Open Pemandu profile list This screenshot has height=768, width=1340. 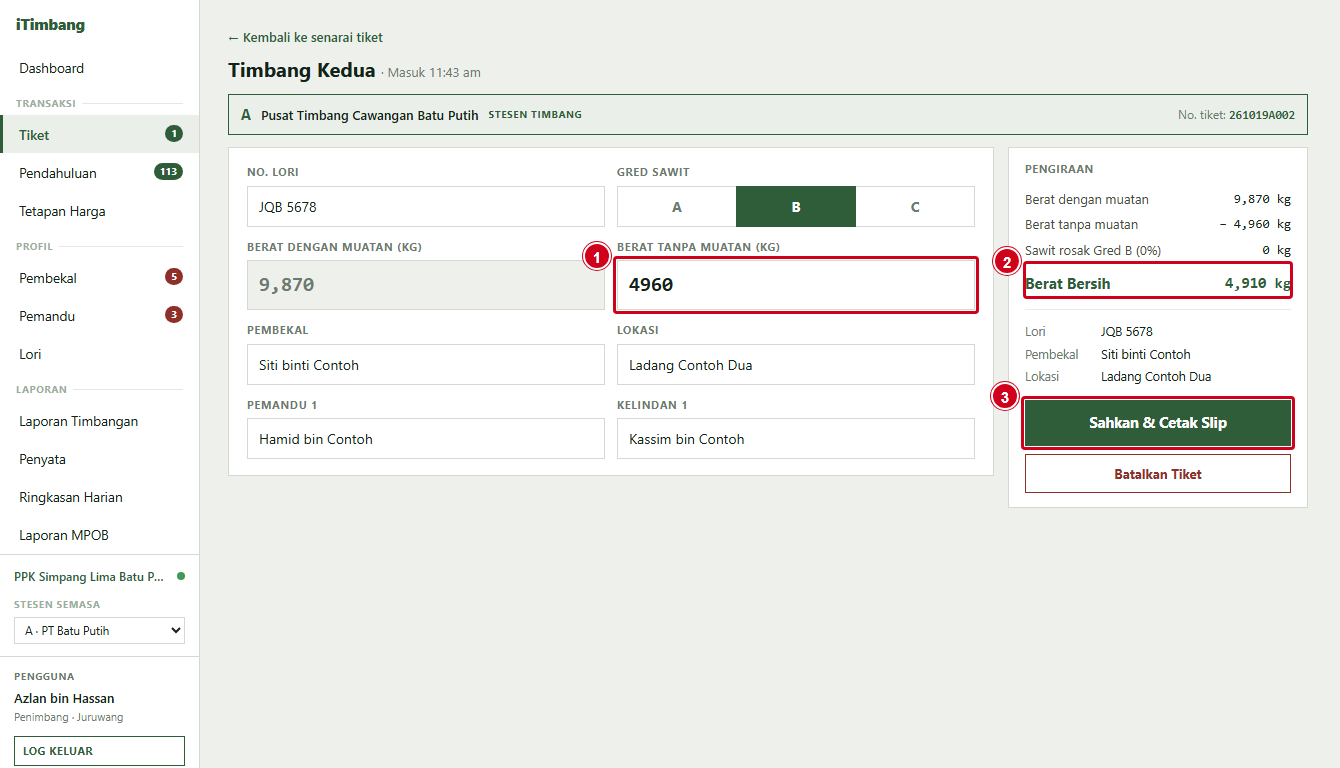99,316
